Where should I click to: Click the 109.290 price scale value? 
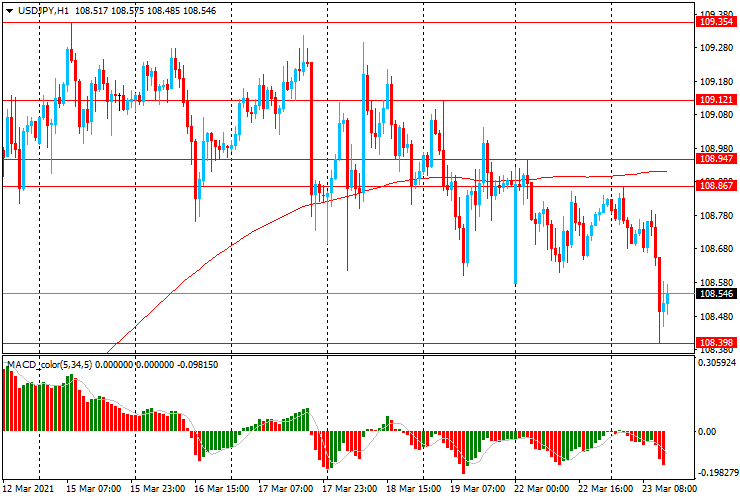click(714, 47)
